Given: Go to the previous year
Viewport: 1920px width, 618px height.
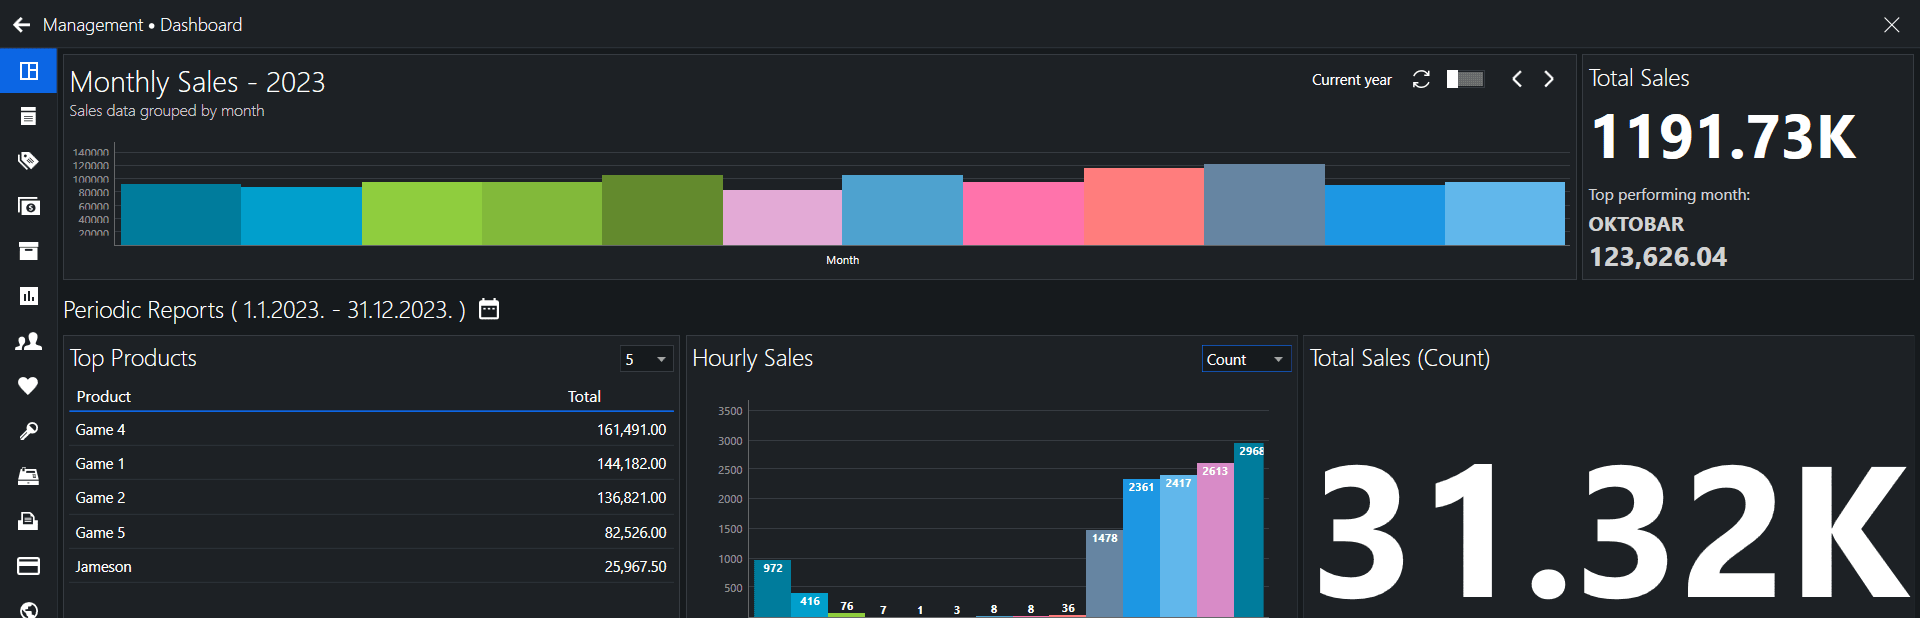Looking at the screenshot, I should tap(1517, 79).
